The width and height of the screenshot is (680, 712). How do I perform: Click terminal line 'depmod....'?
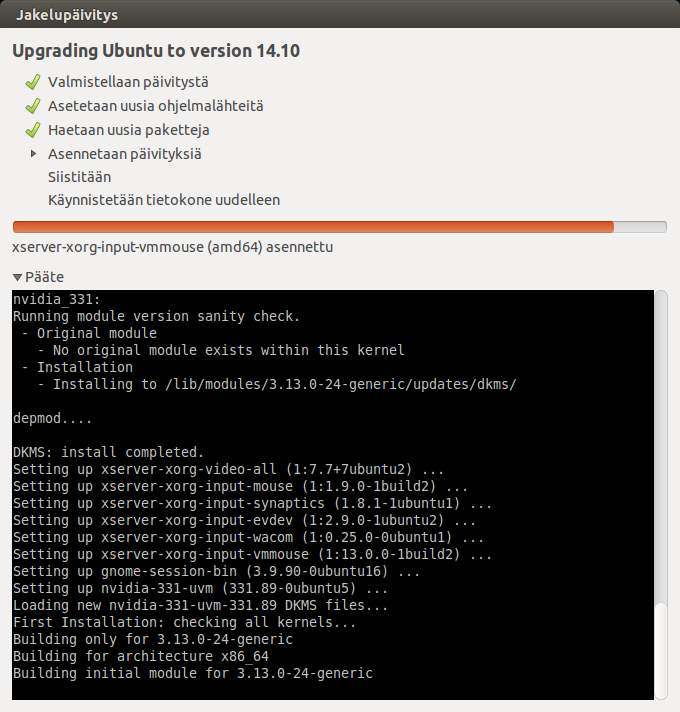(53, 418)
